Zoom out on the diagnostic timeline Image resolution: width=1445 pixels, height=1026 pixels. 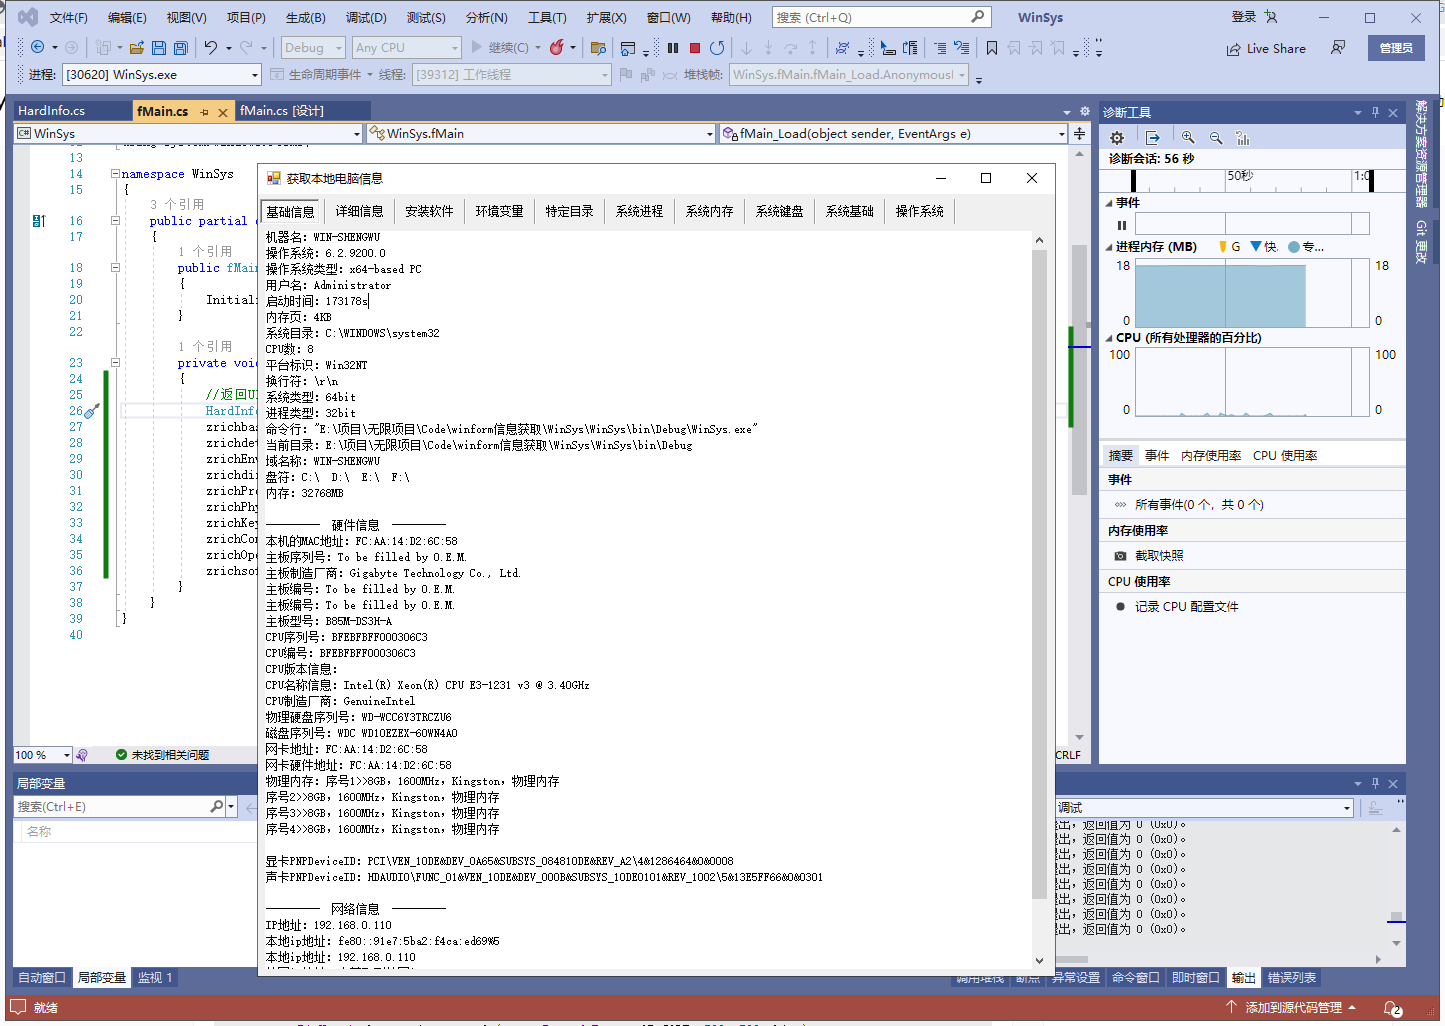coord(1216,138)
